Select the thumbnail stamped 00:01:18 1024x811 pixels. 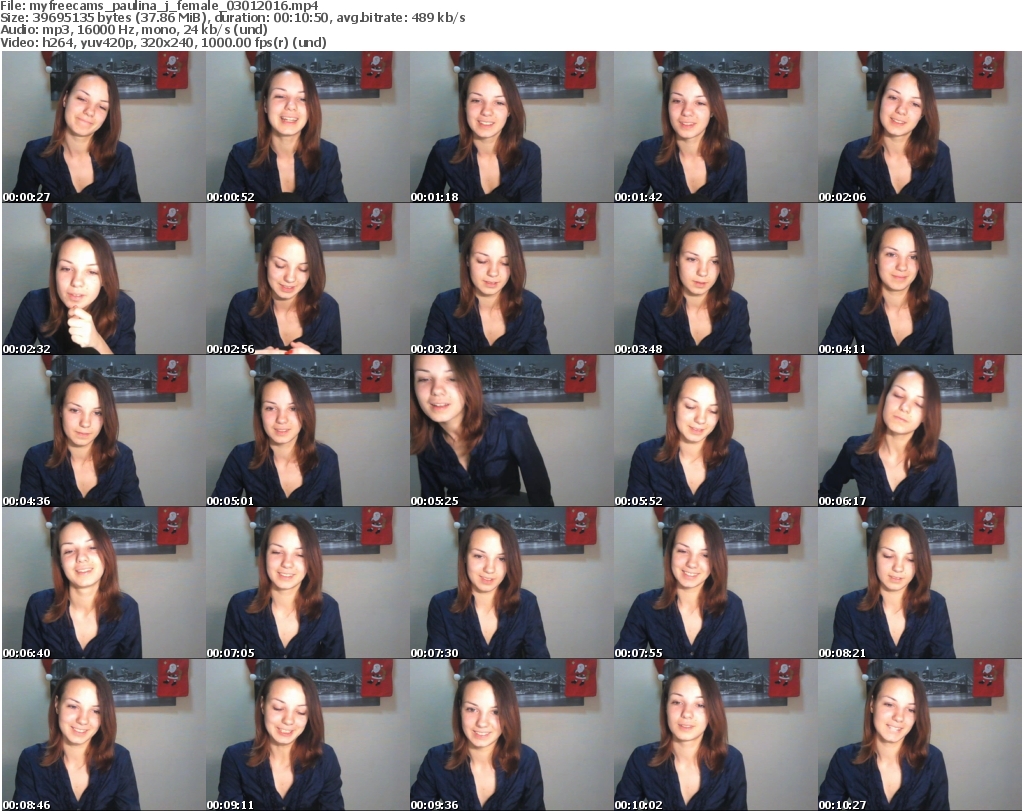(511, 127)
